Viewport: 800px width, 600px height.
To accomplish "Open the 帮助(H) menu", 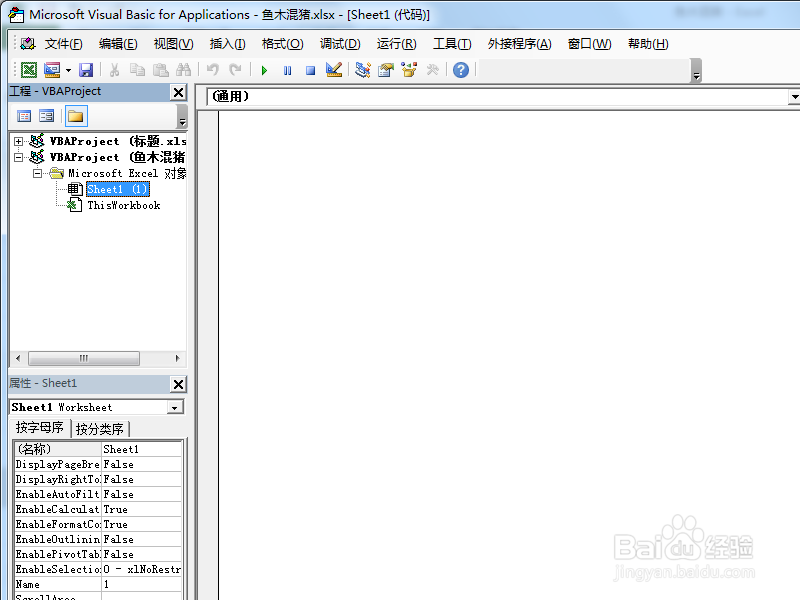I will click(648, 44).
